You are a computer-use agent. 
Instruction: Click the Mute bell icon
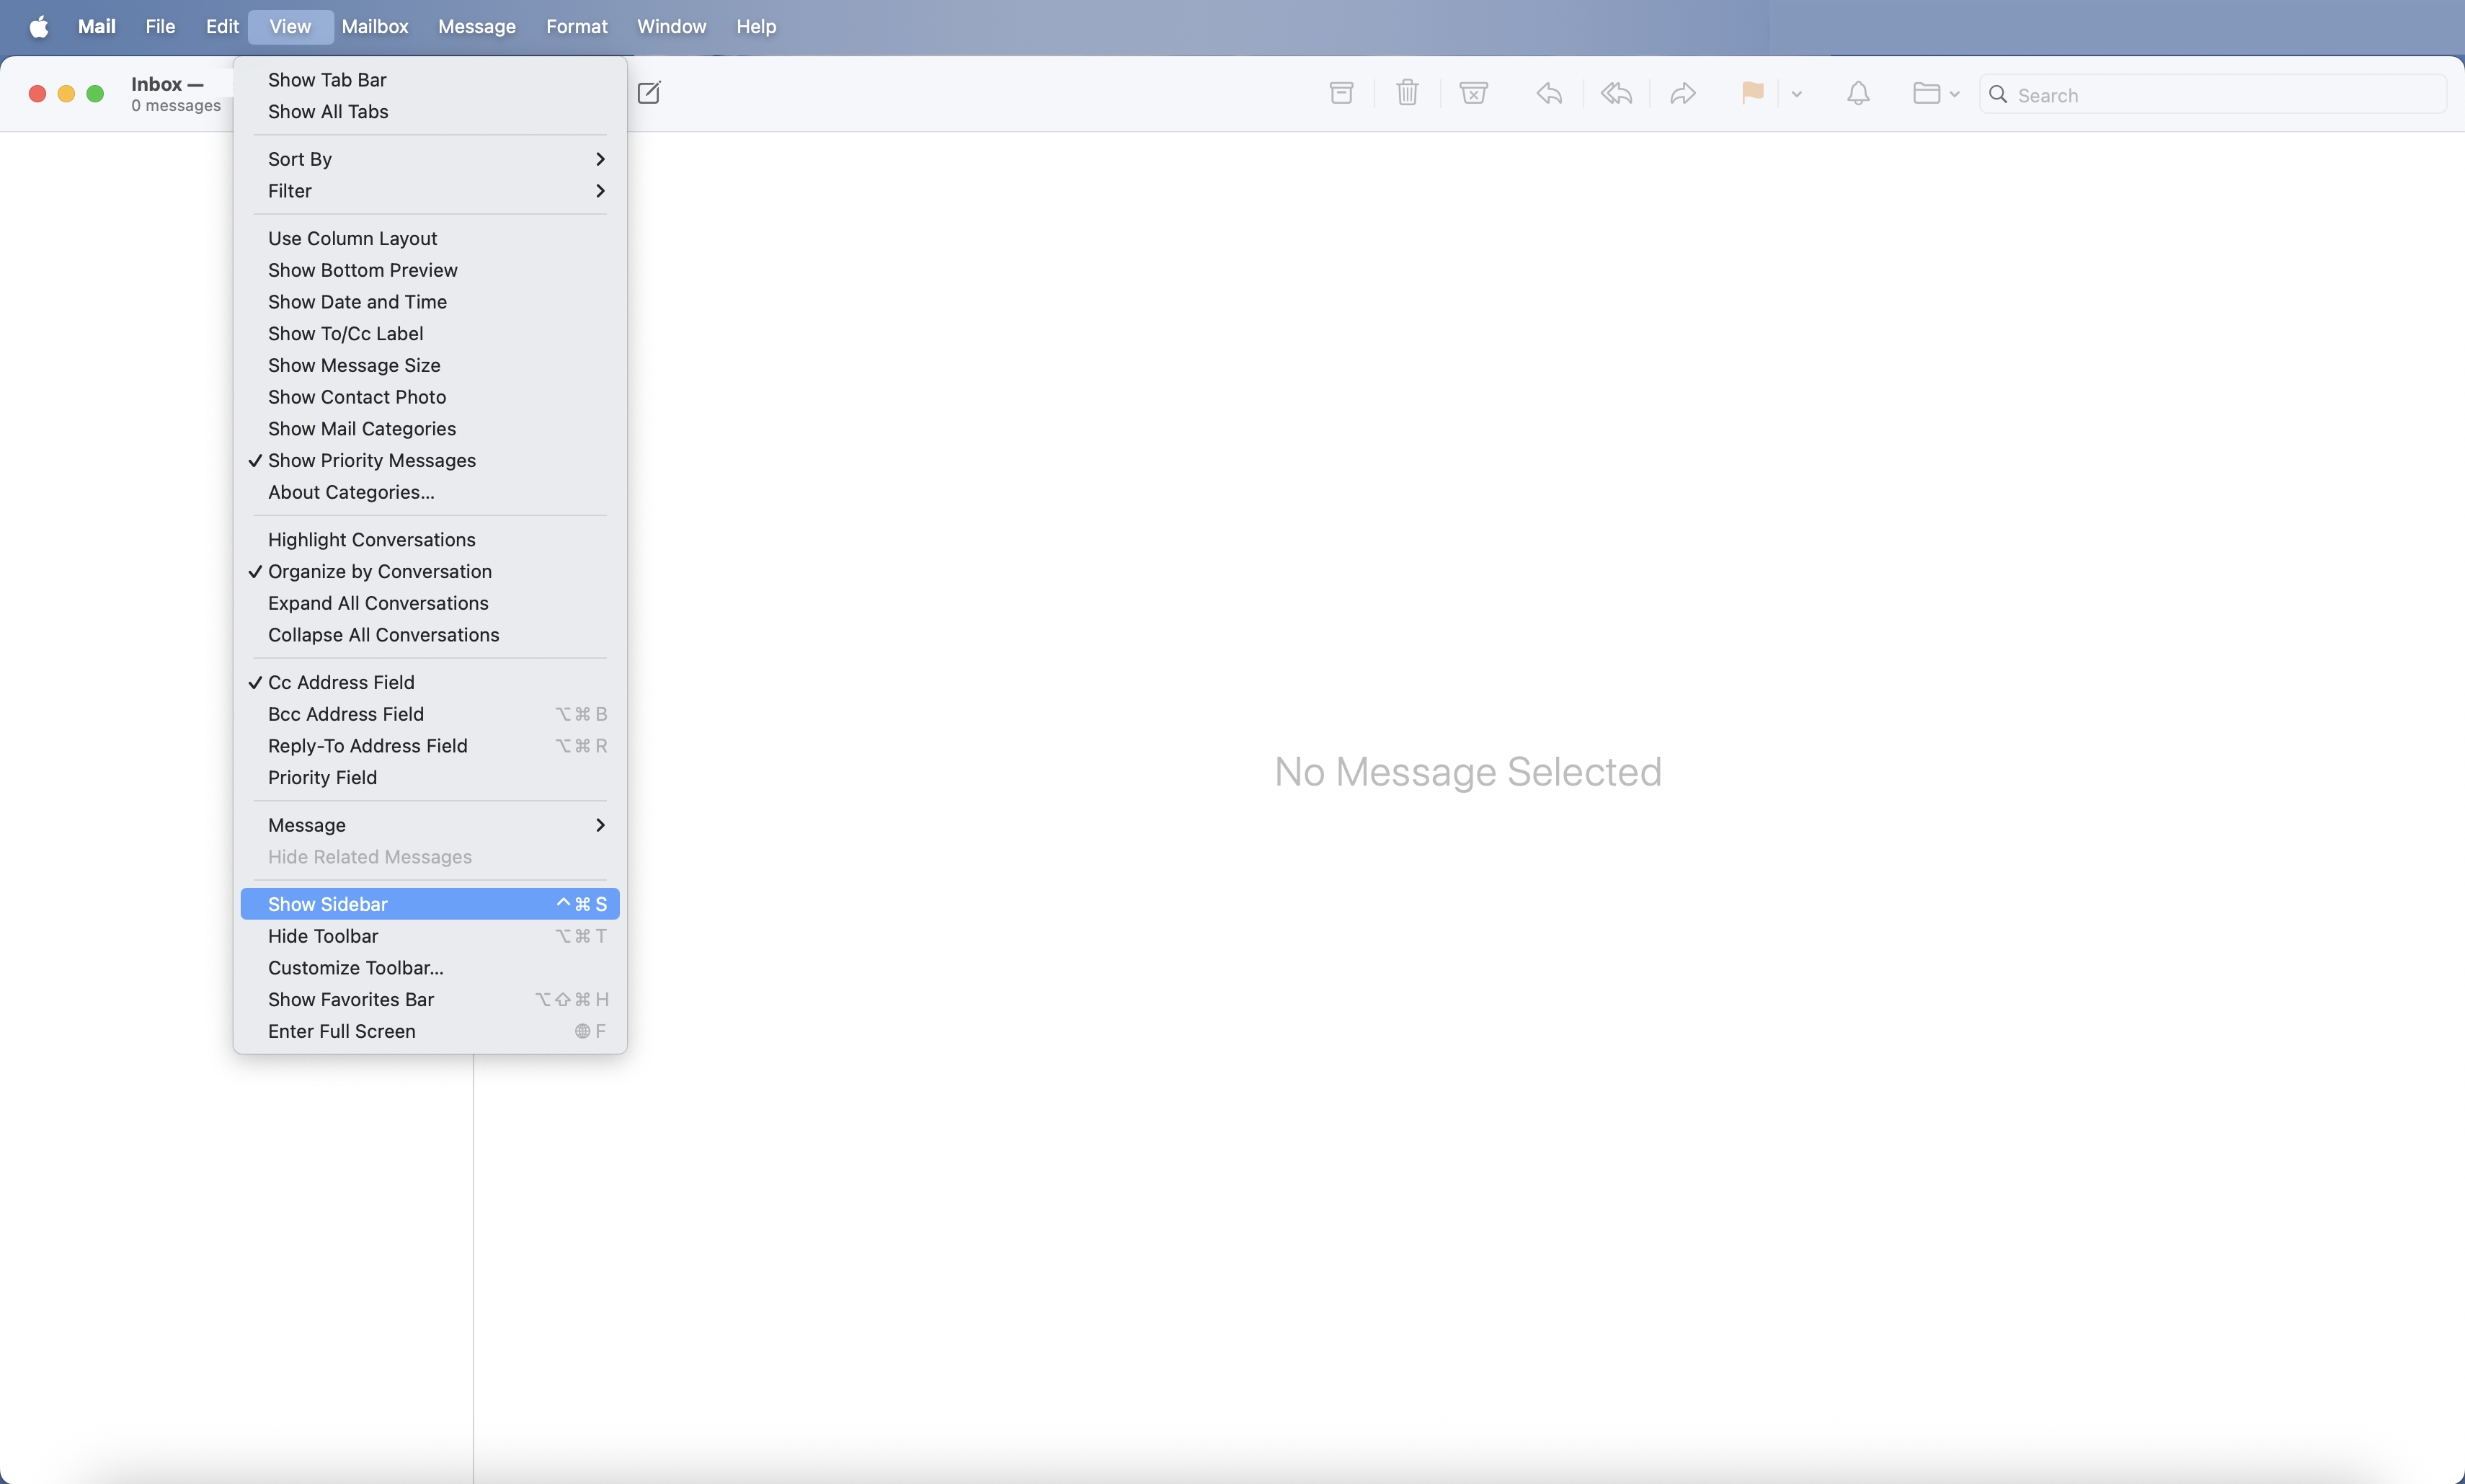click(1858, 93)
